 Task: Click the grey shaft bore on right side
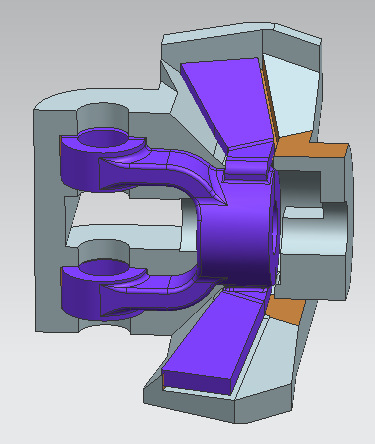click(x=313, y=230)
